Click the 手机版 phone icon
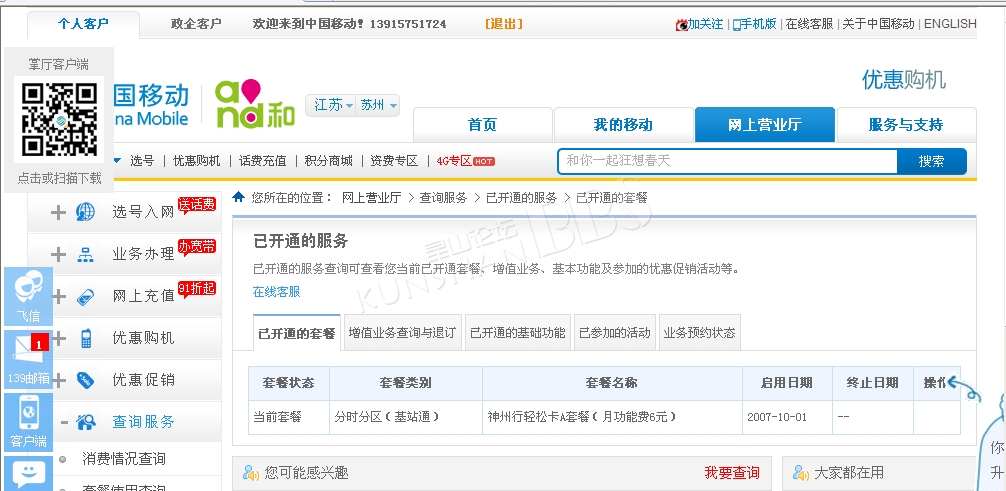The width and height of the screenshot is (1006, 491). tap(737, 24)
